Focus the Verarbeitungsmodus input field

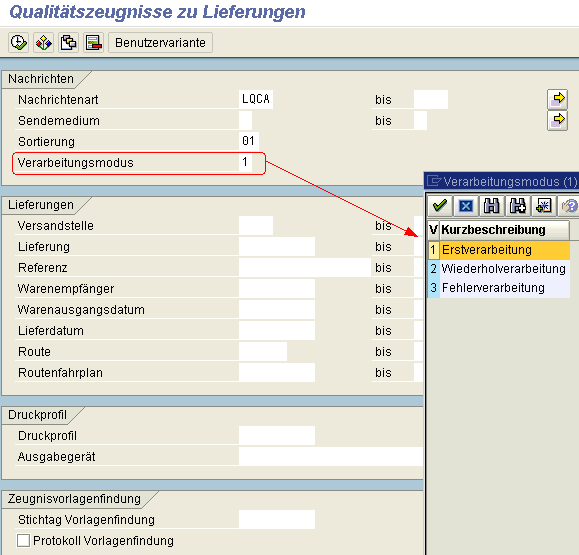(245, 162)
